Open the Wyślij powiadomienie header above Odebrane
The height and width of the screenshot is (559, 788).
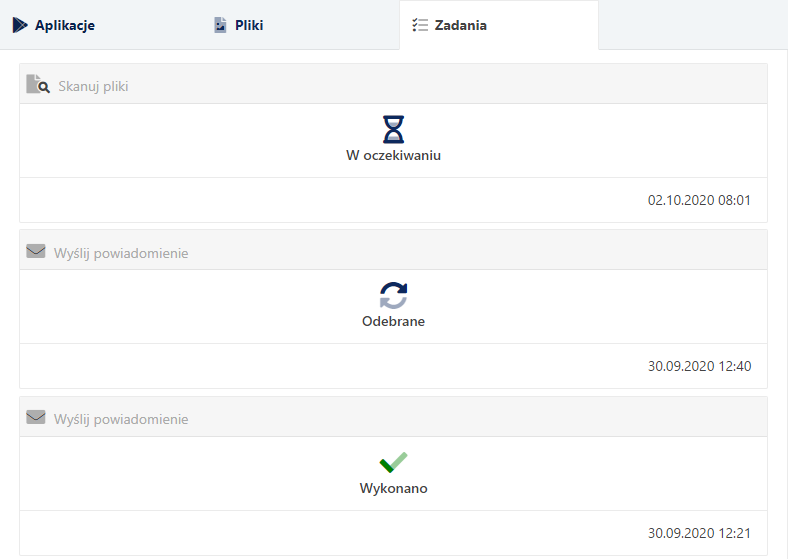[x=121, y=253]
